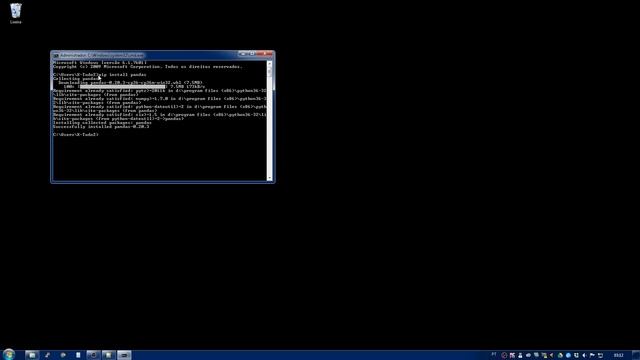Open the volume speaker icon in system tray
Viewport: 640px width, 360px height.
pyautogui.click(x=584, y=356)
